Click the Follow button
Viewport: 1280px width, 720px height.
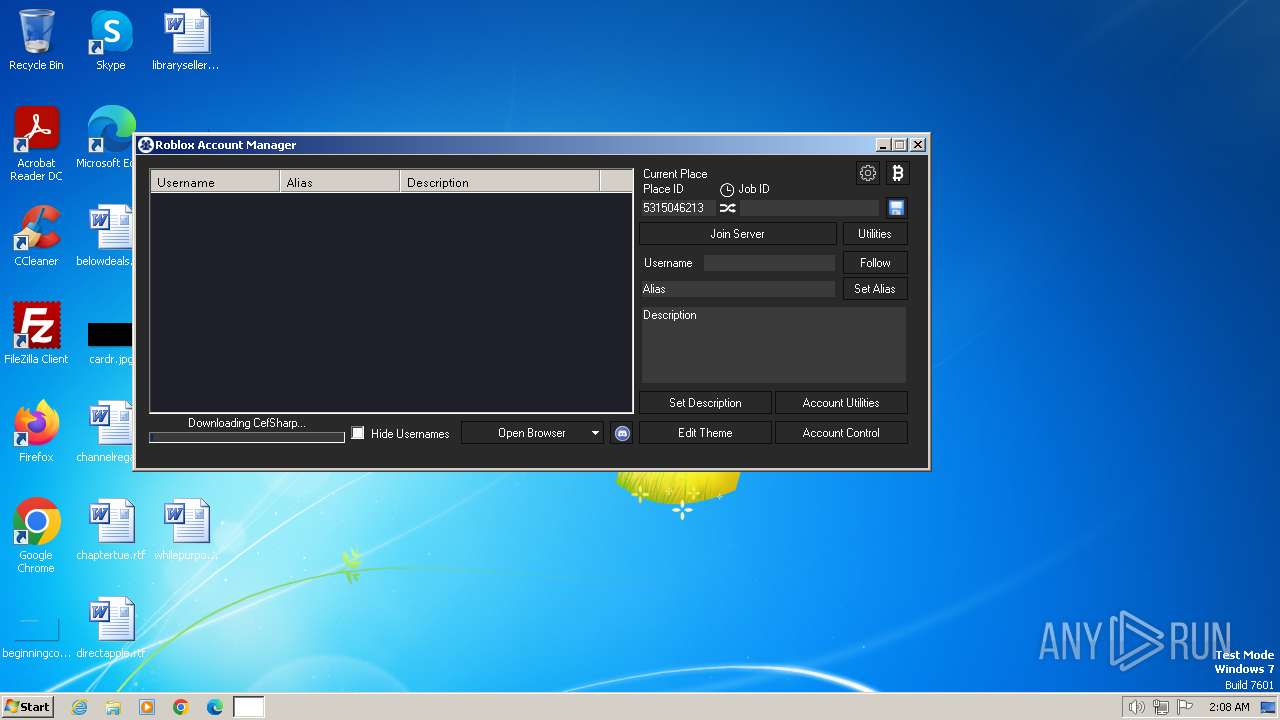pos(875,263)
